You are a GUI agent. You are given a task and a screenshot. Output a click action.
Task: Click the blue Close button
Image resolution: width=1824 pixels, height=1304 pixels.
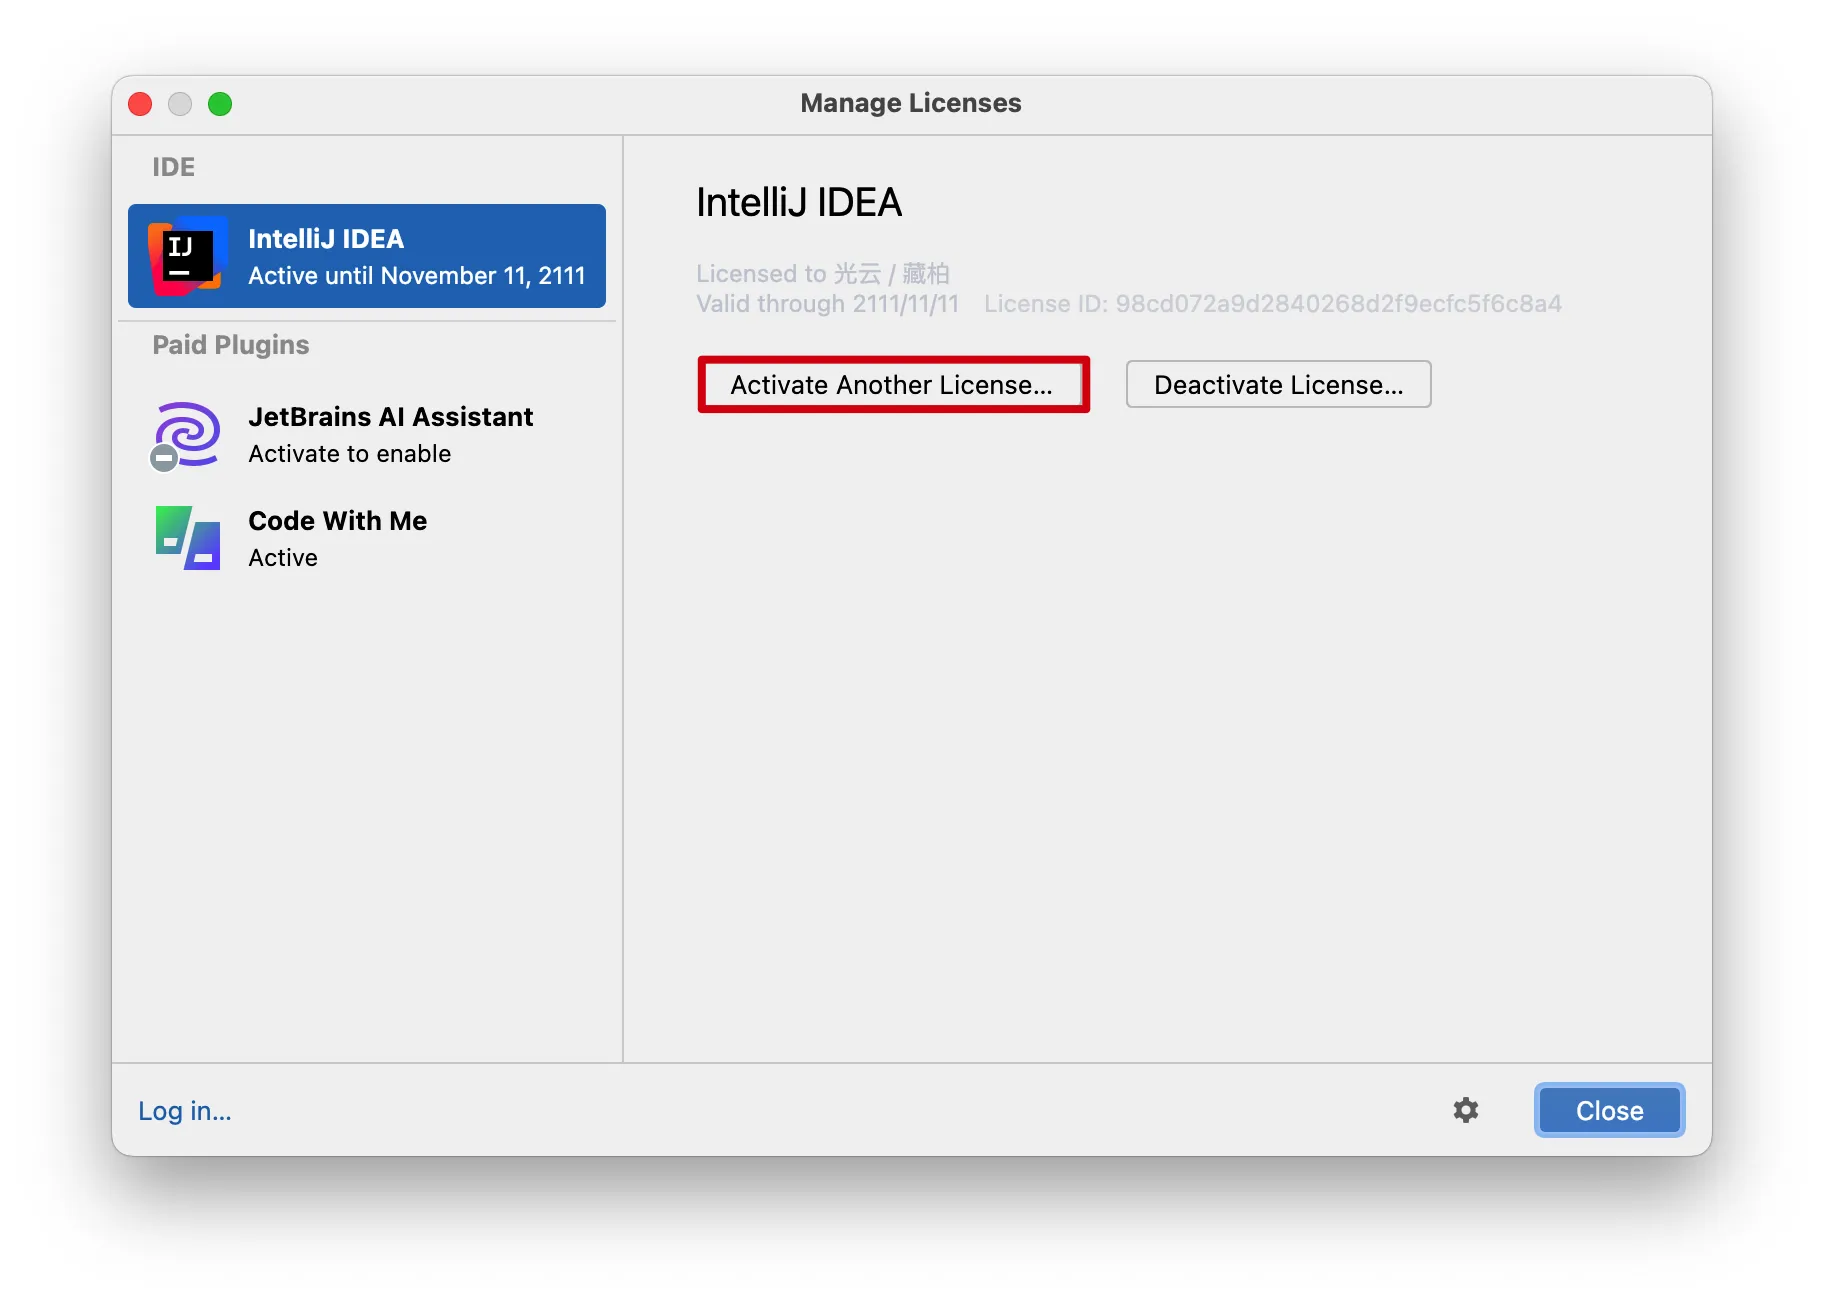(1609, 1110)
